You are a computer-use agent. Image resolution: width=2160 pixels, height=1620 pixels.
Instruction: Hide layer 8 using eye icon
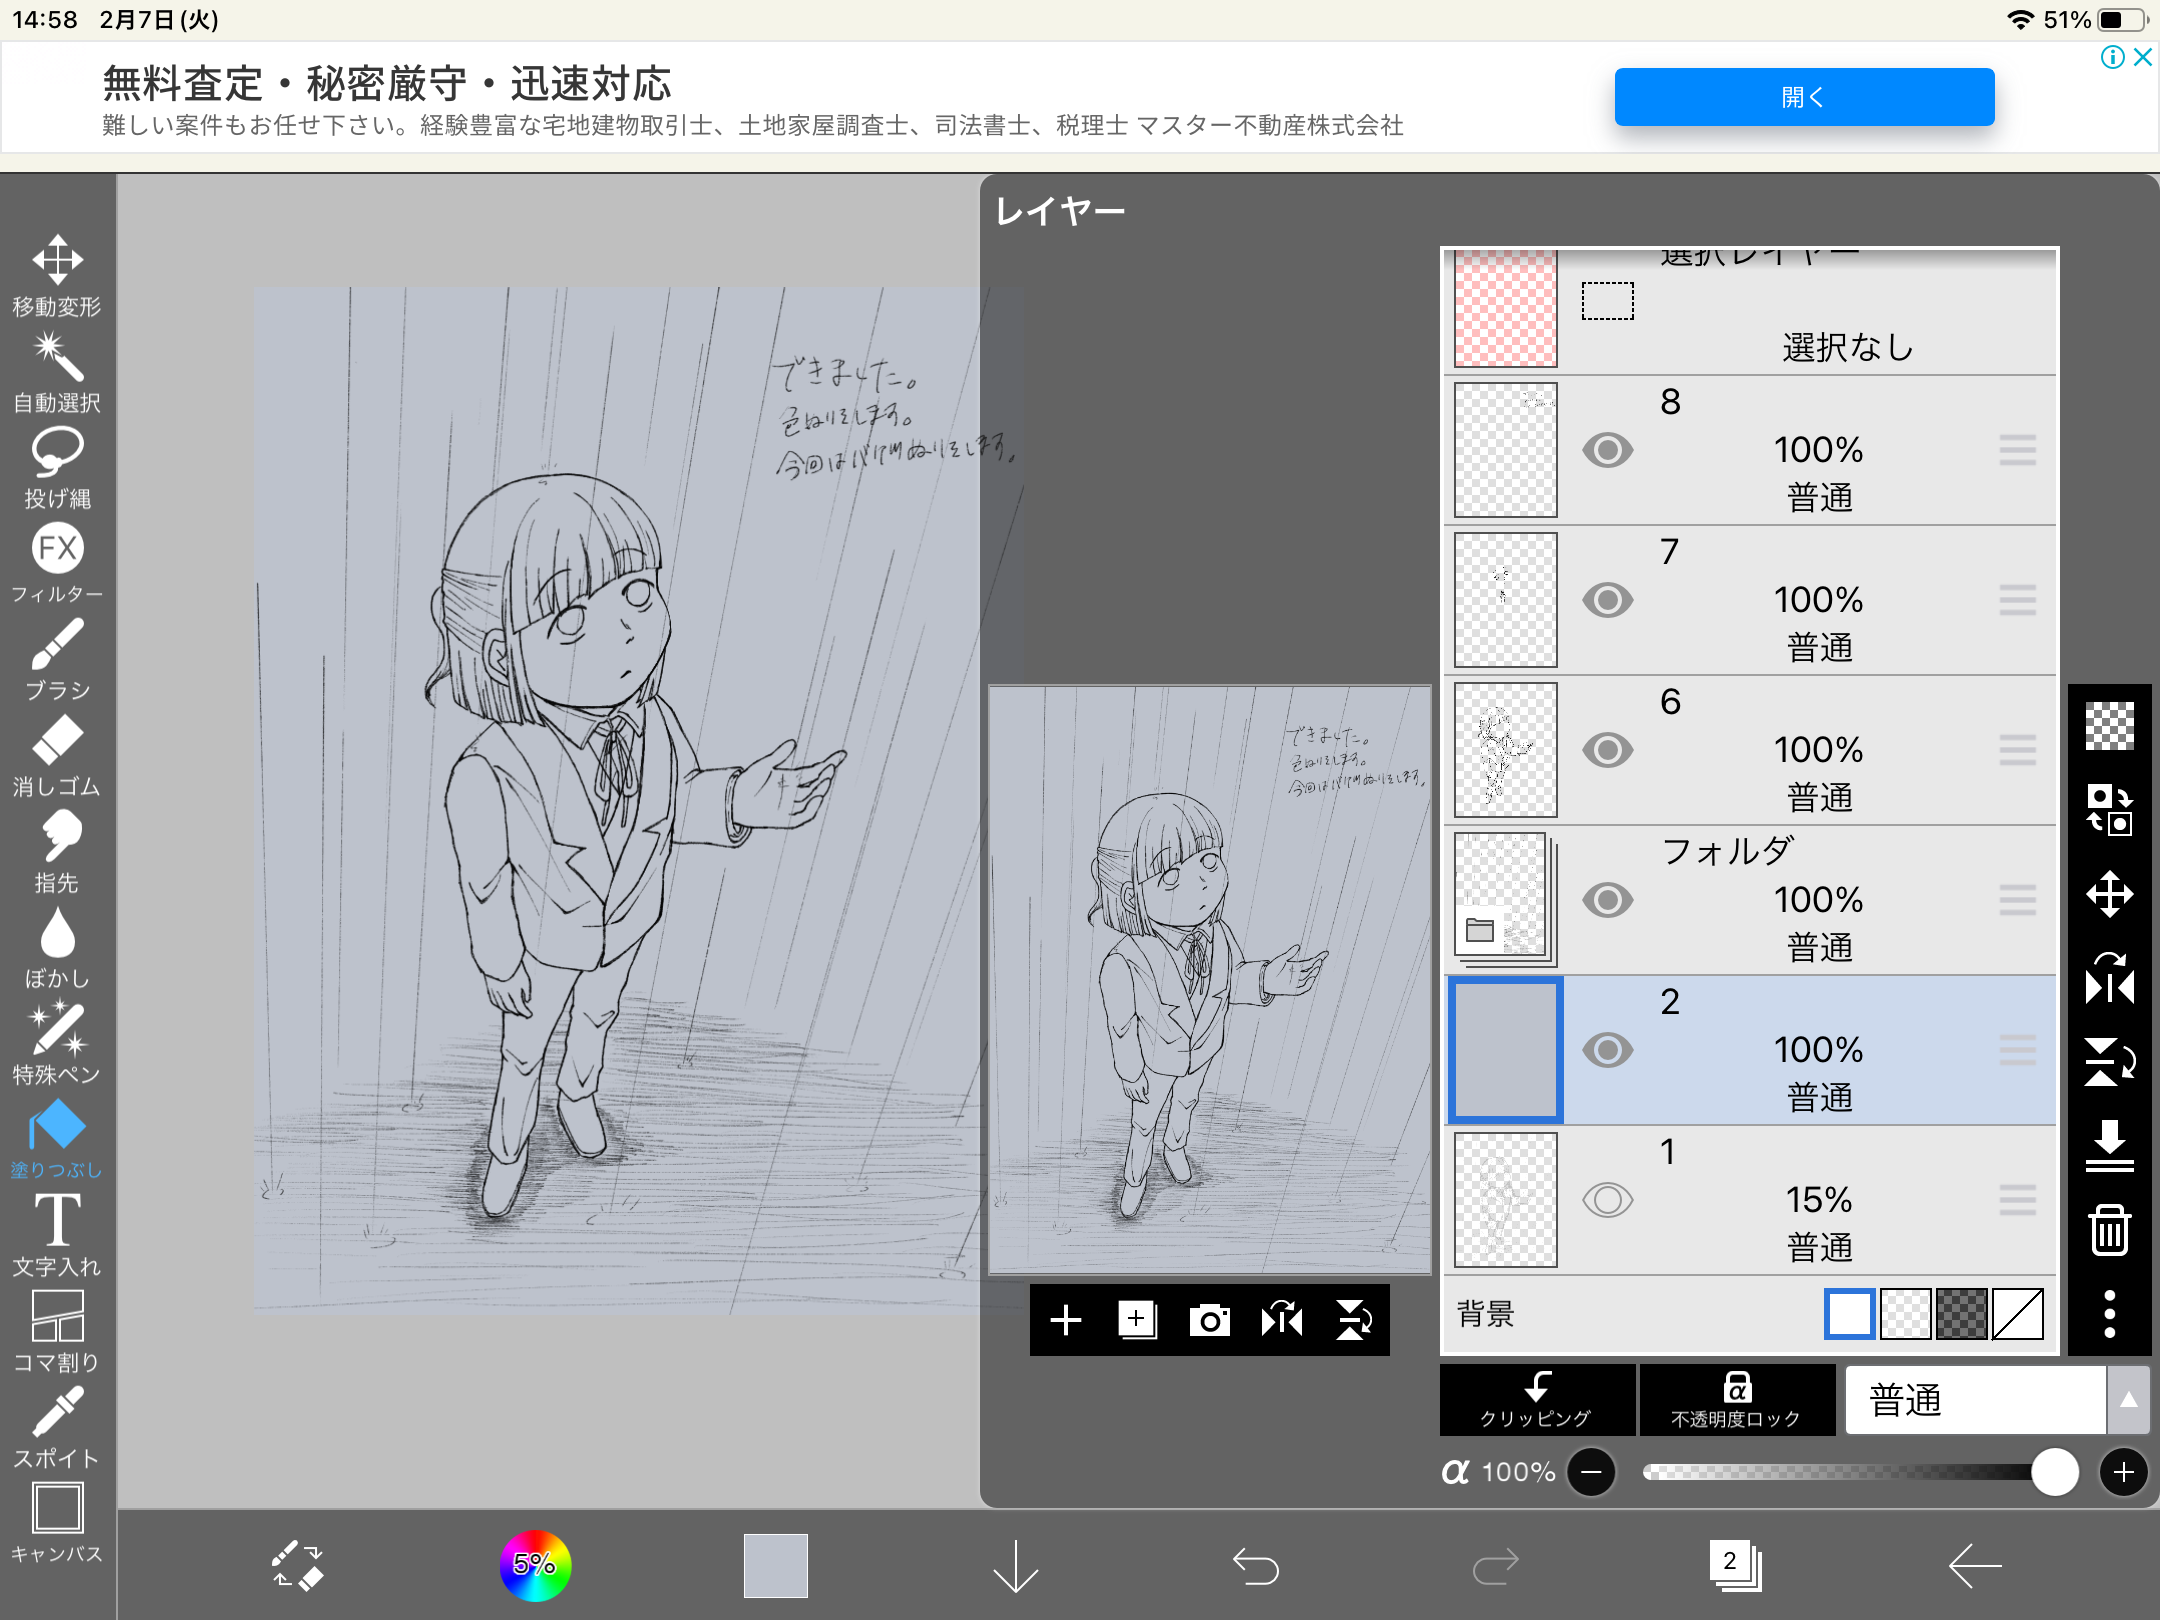[x=1607, y=450]
